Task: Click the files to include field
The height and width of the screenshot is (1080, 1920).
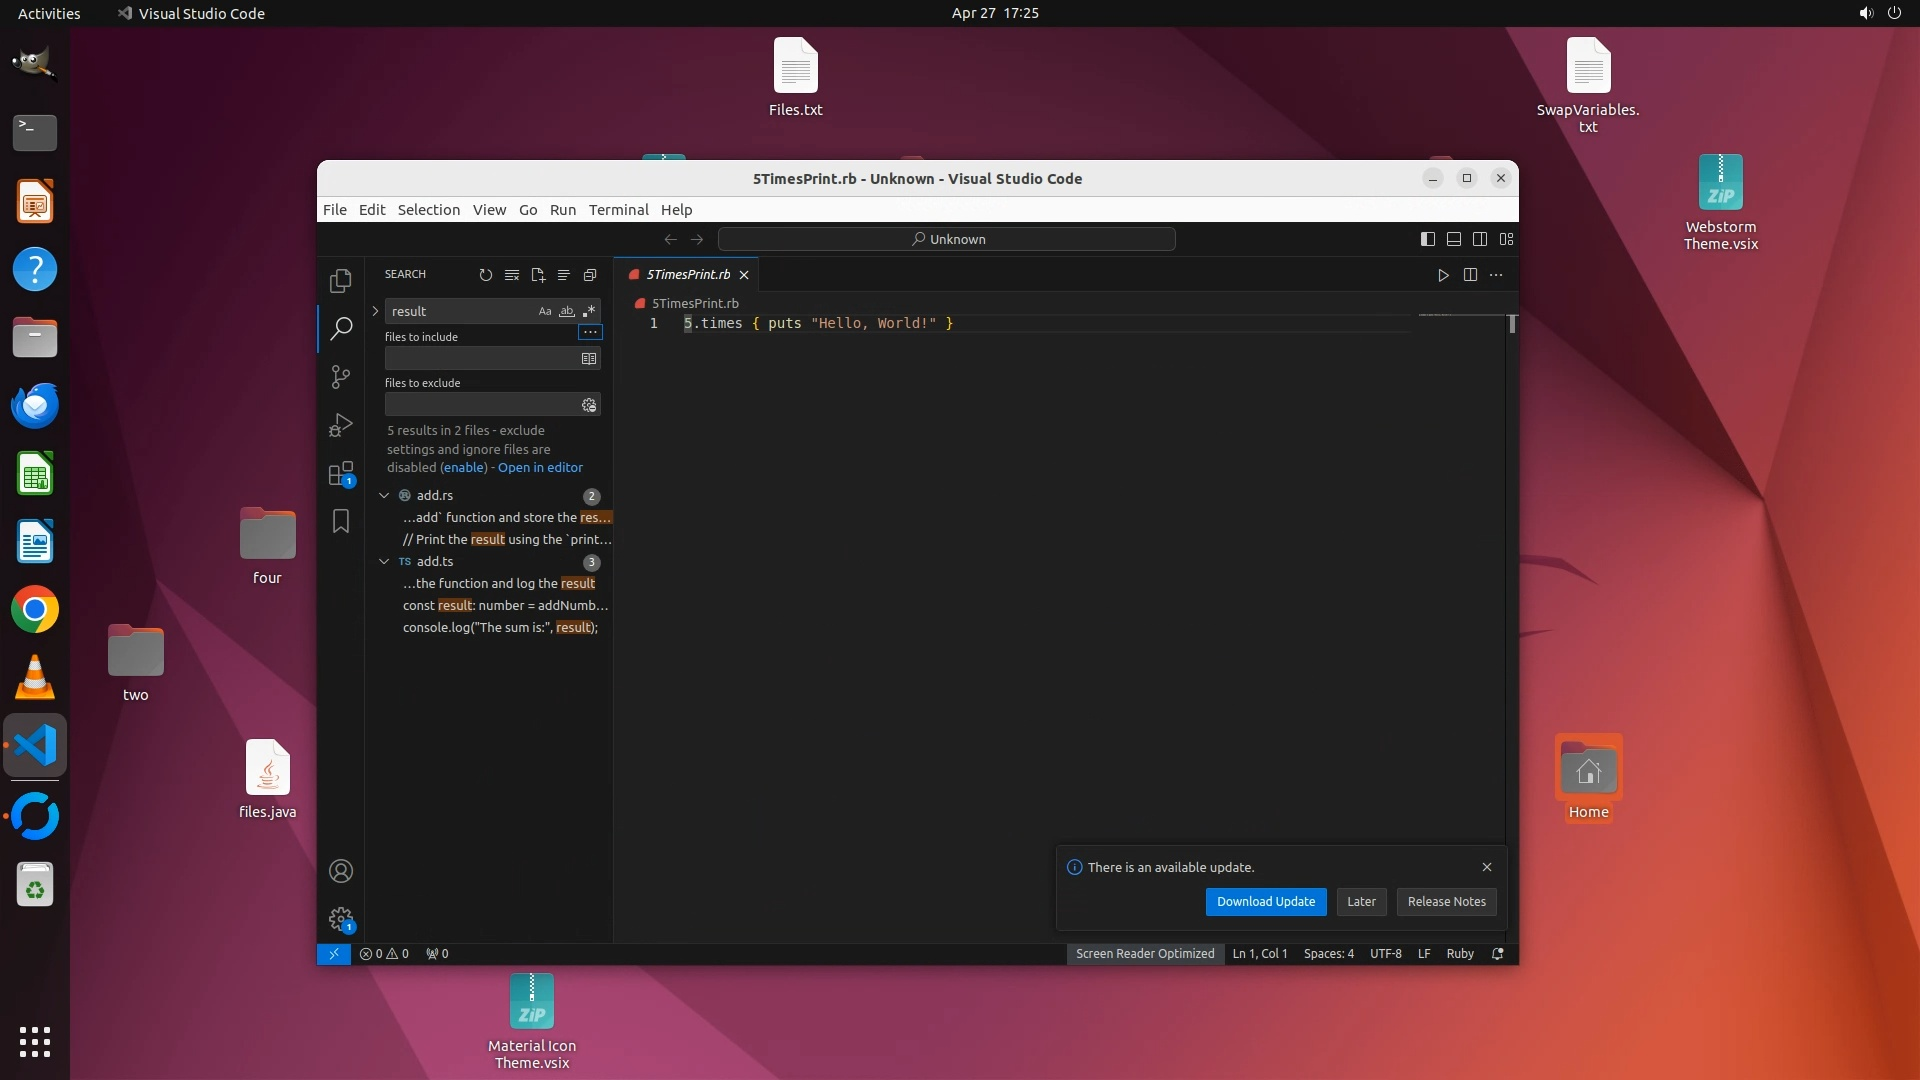Action: pyautogui.click(x=480, y=358)
